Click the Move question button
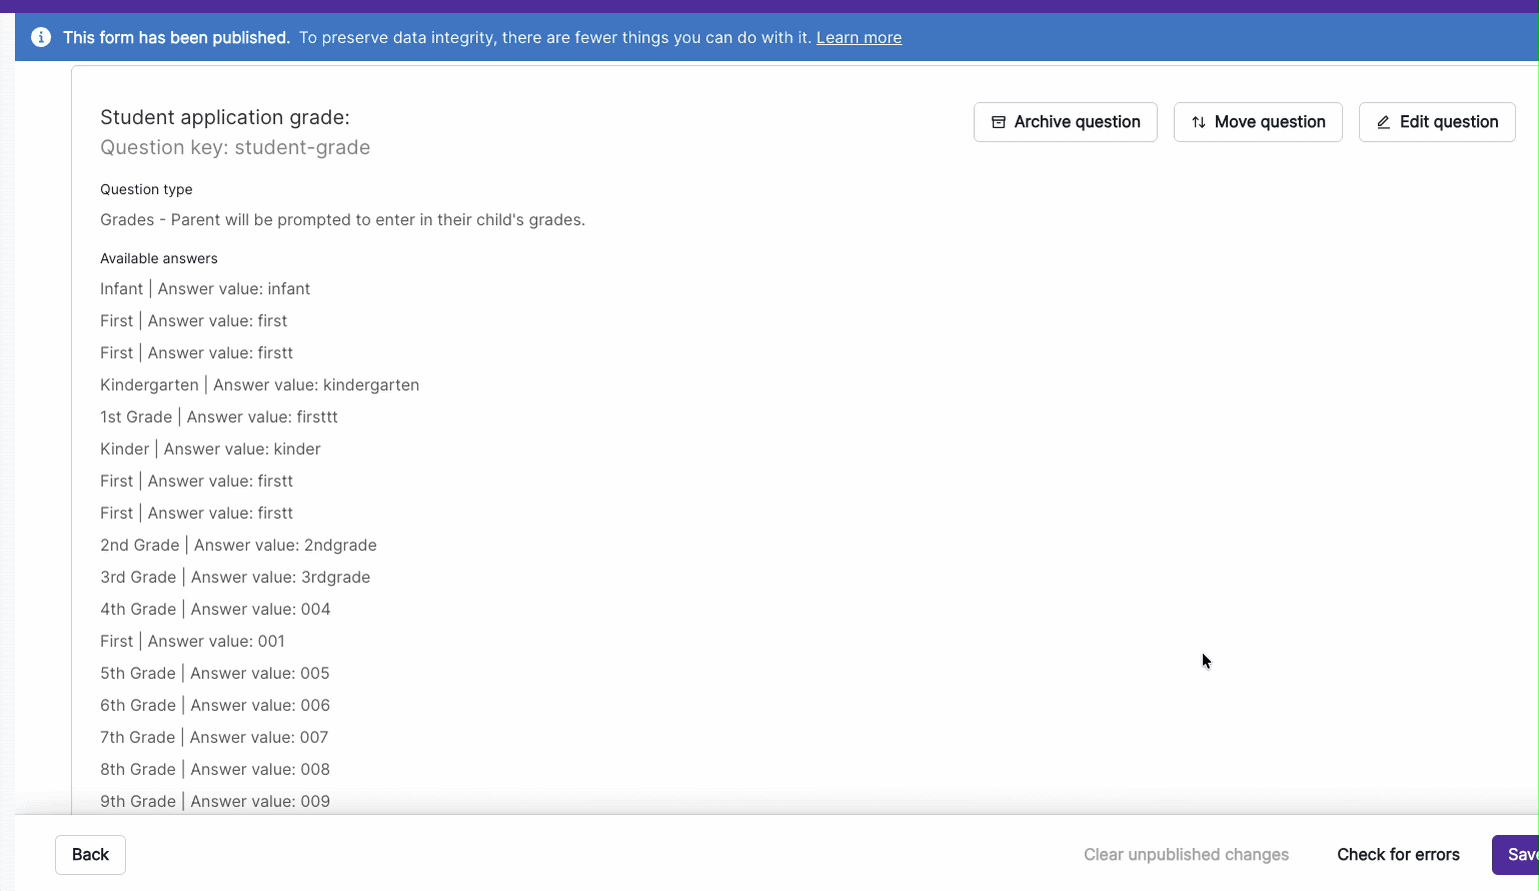 (1258, 122)
